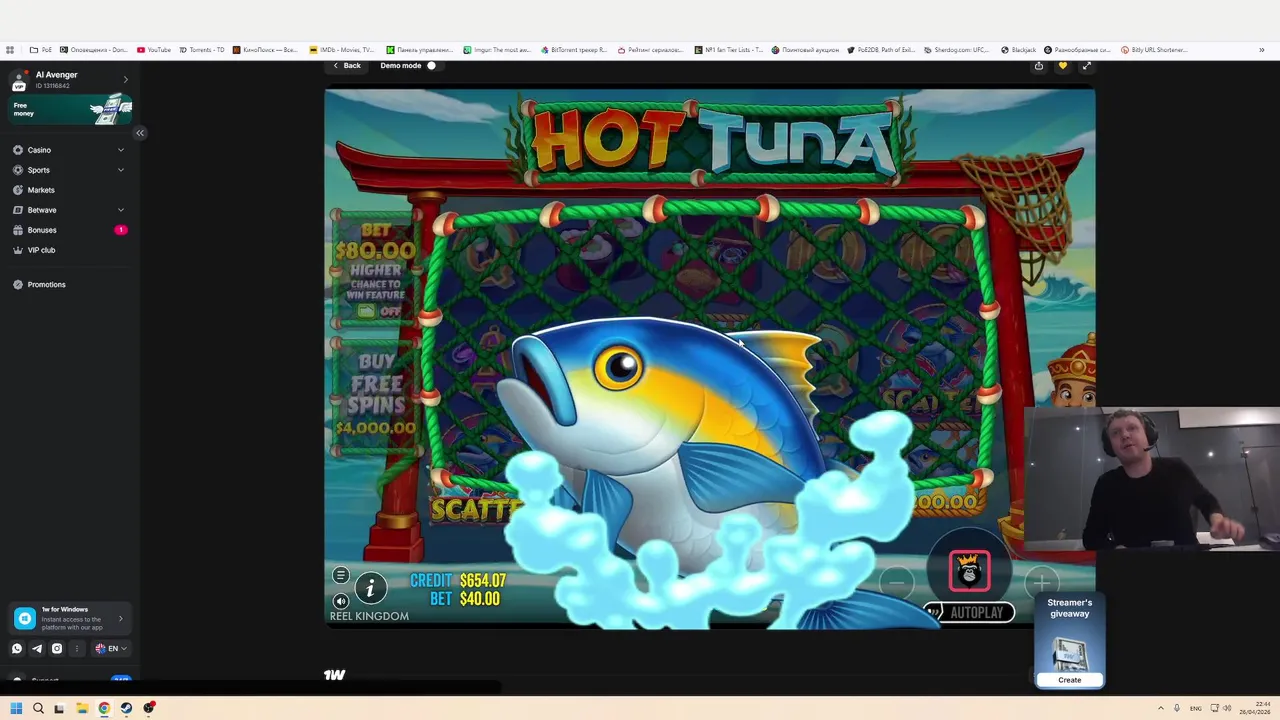Screen dimensions: 1280x720
Task: Open Windows taskbar search
Action: 38,708
